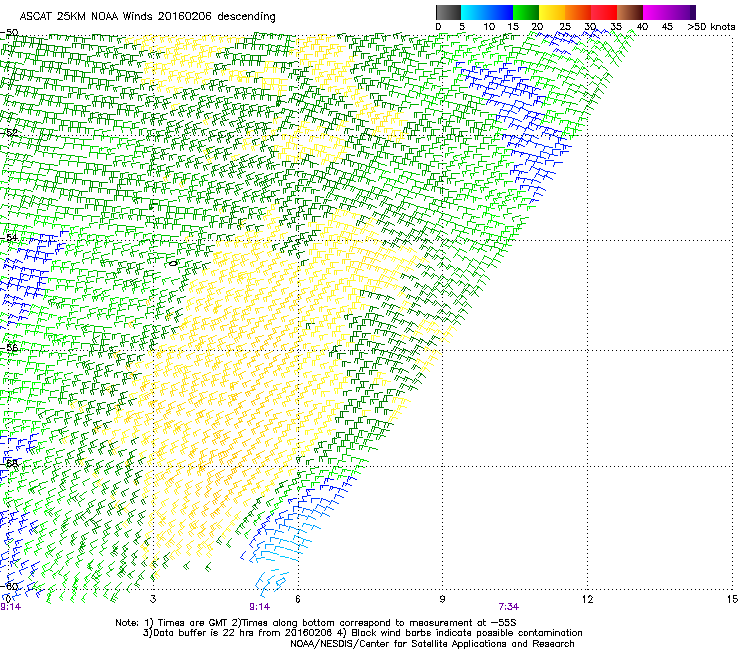Select the '-60' latitude axis label
The width and height of the screenshot is (740, 650).
click(x=9, y=586)
